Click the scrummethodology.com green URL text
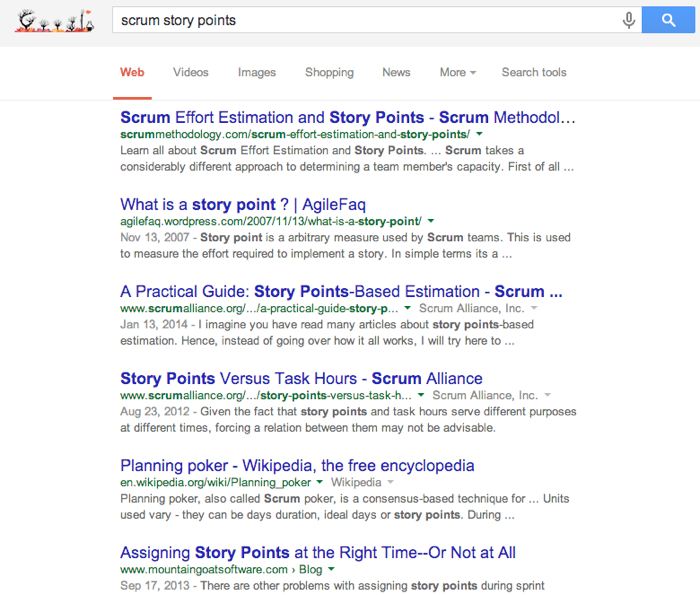Viewport: 700px width, 595px height. tap(295, 134)
